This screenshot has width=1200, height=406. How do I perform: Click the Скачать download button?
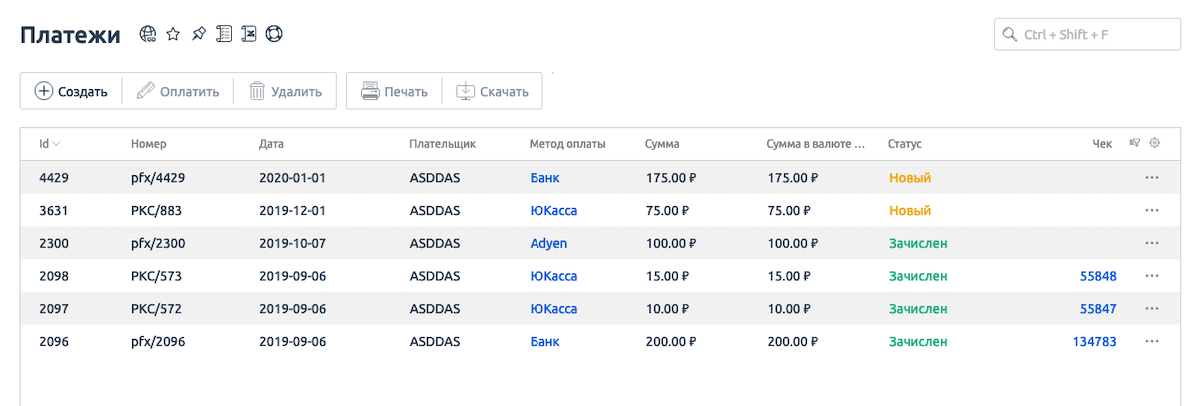(492, 92)
